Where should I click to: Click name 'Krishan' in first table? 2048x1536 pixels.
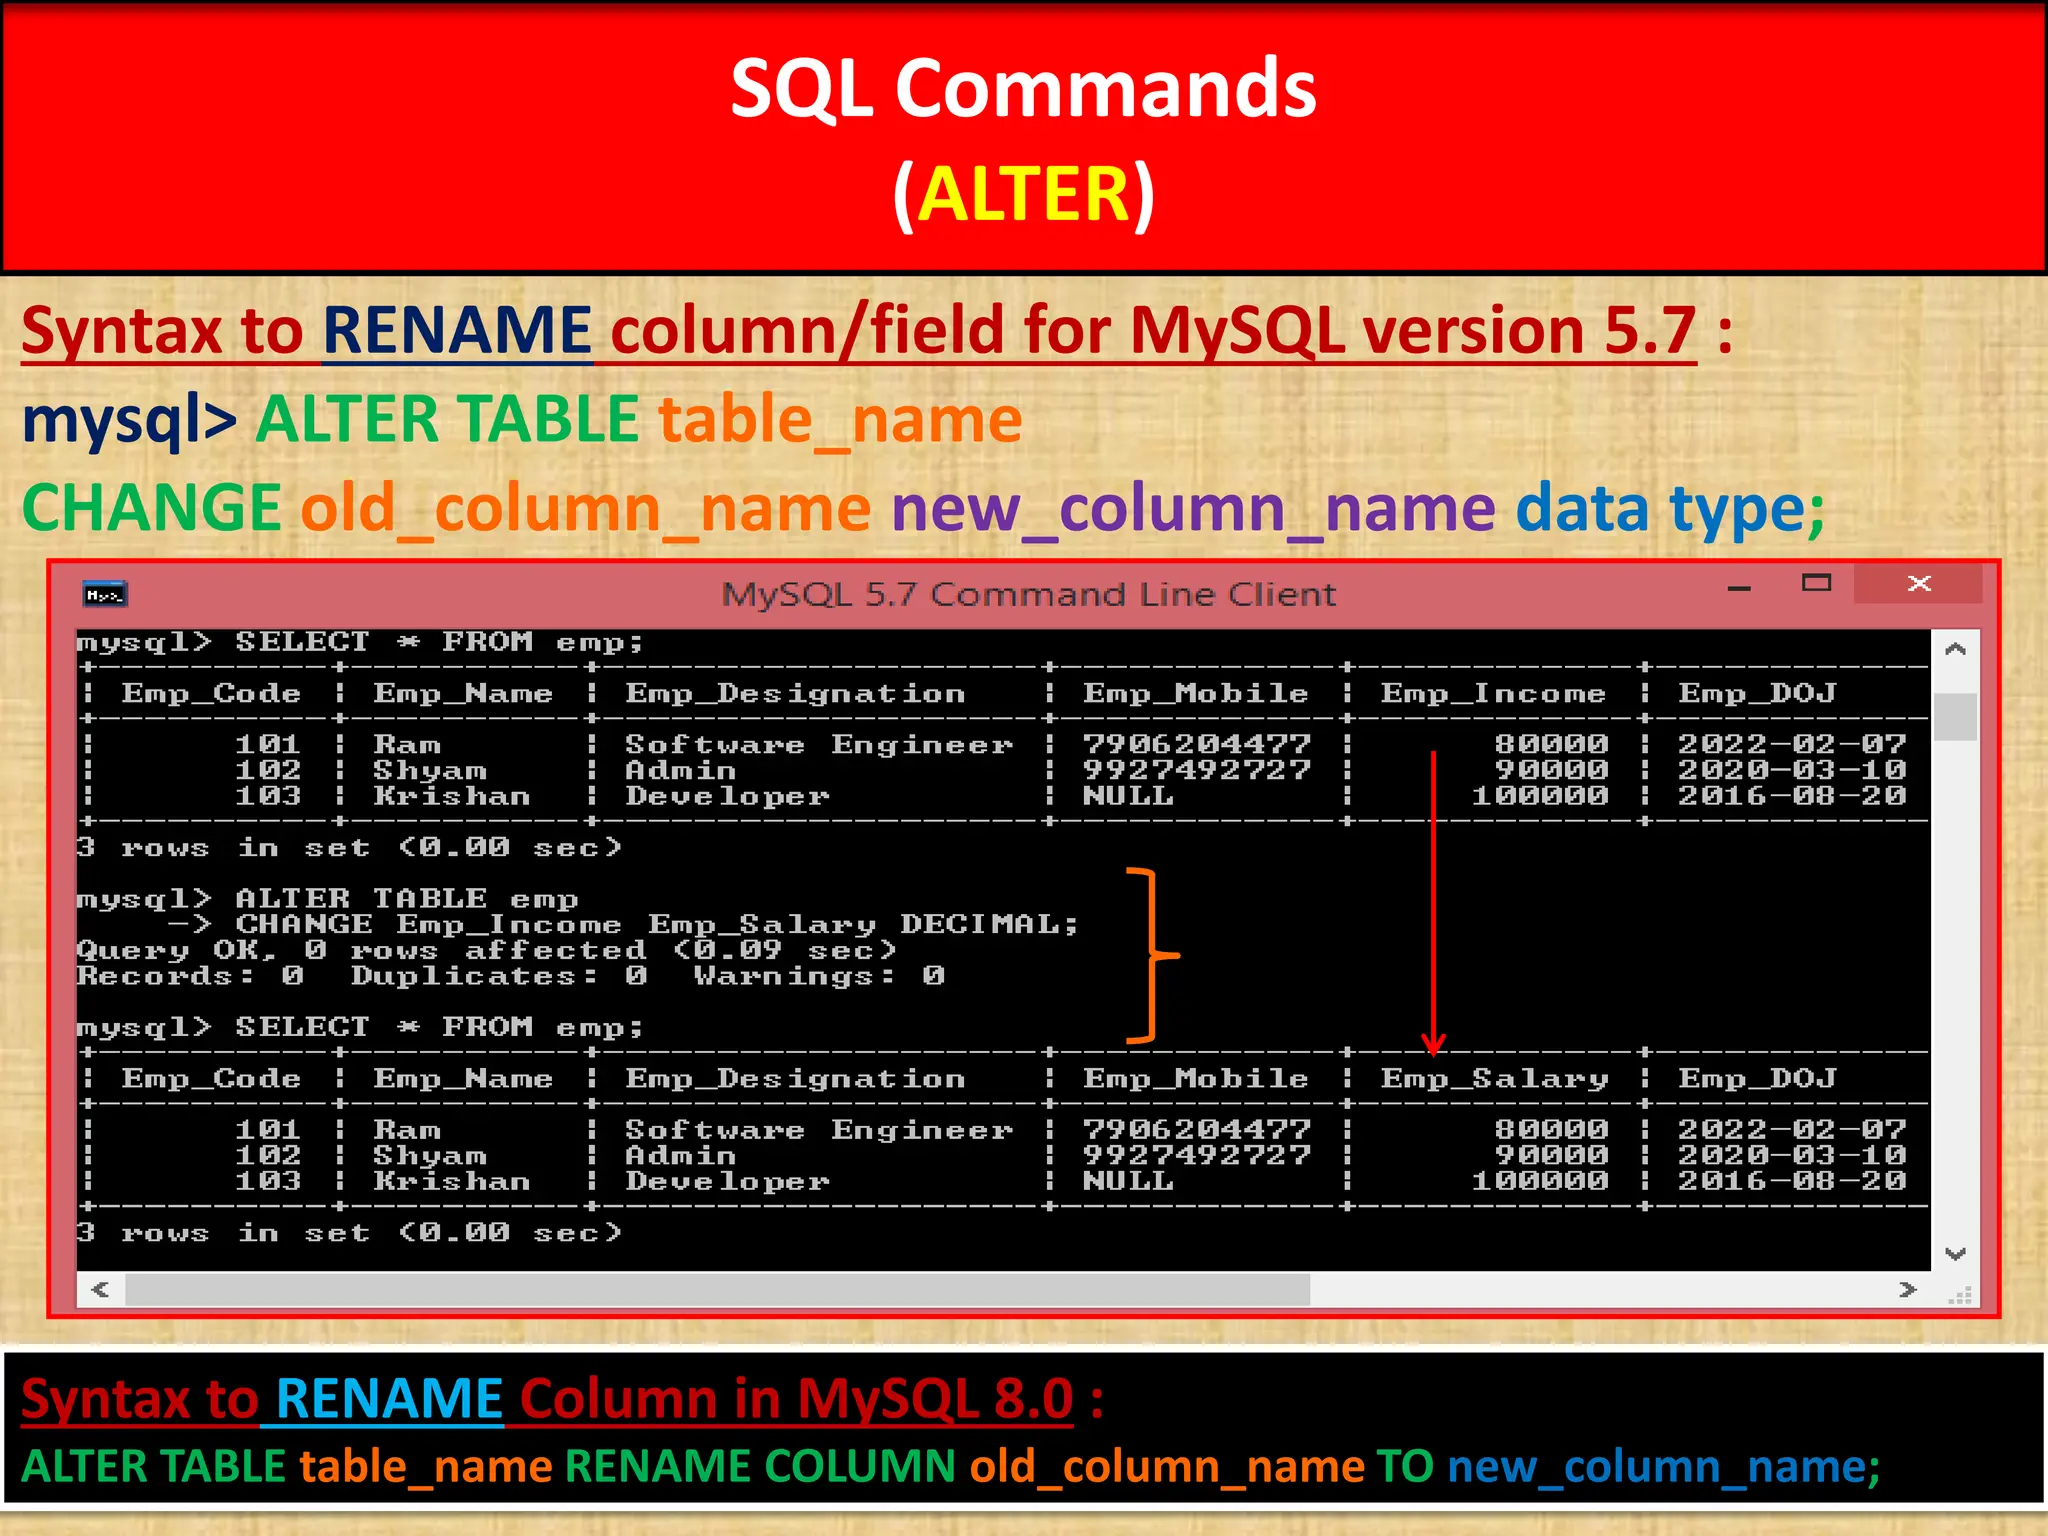click(x=451, y=796)
